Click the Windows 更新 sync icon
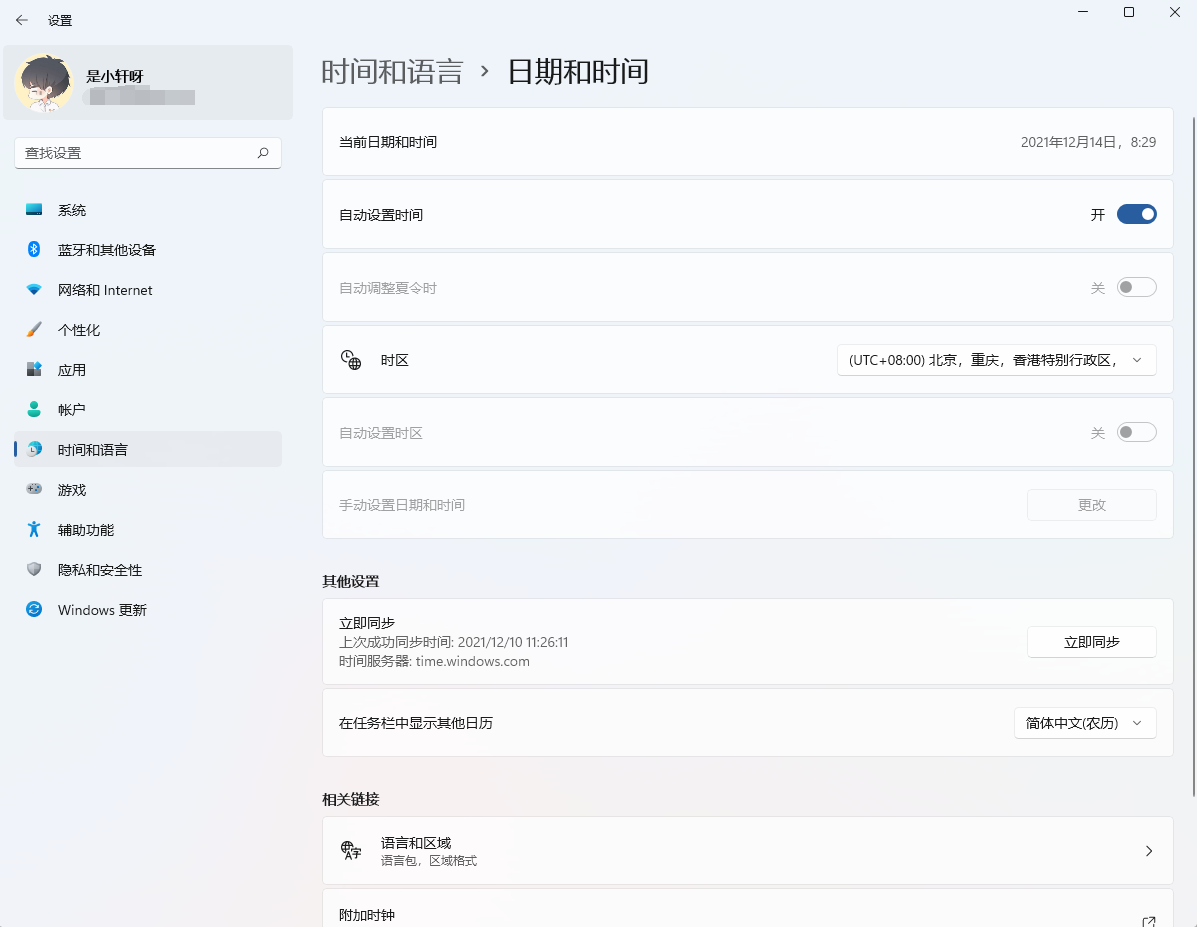Image resolution: width=1197 pixels, height=927 pixels. coord(34,609)
